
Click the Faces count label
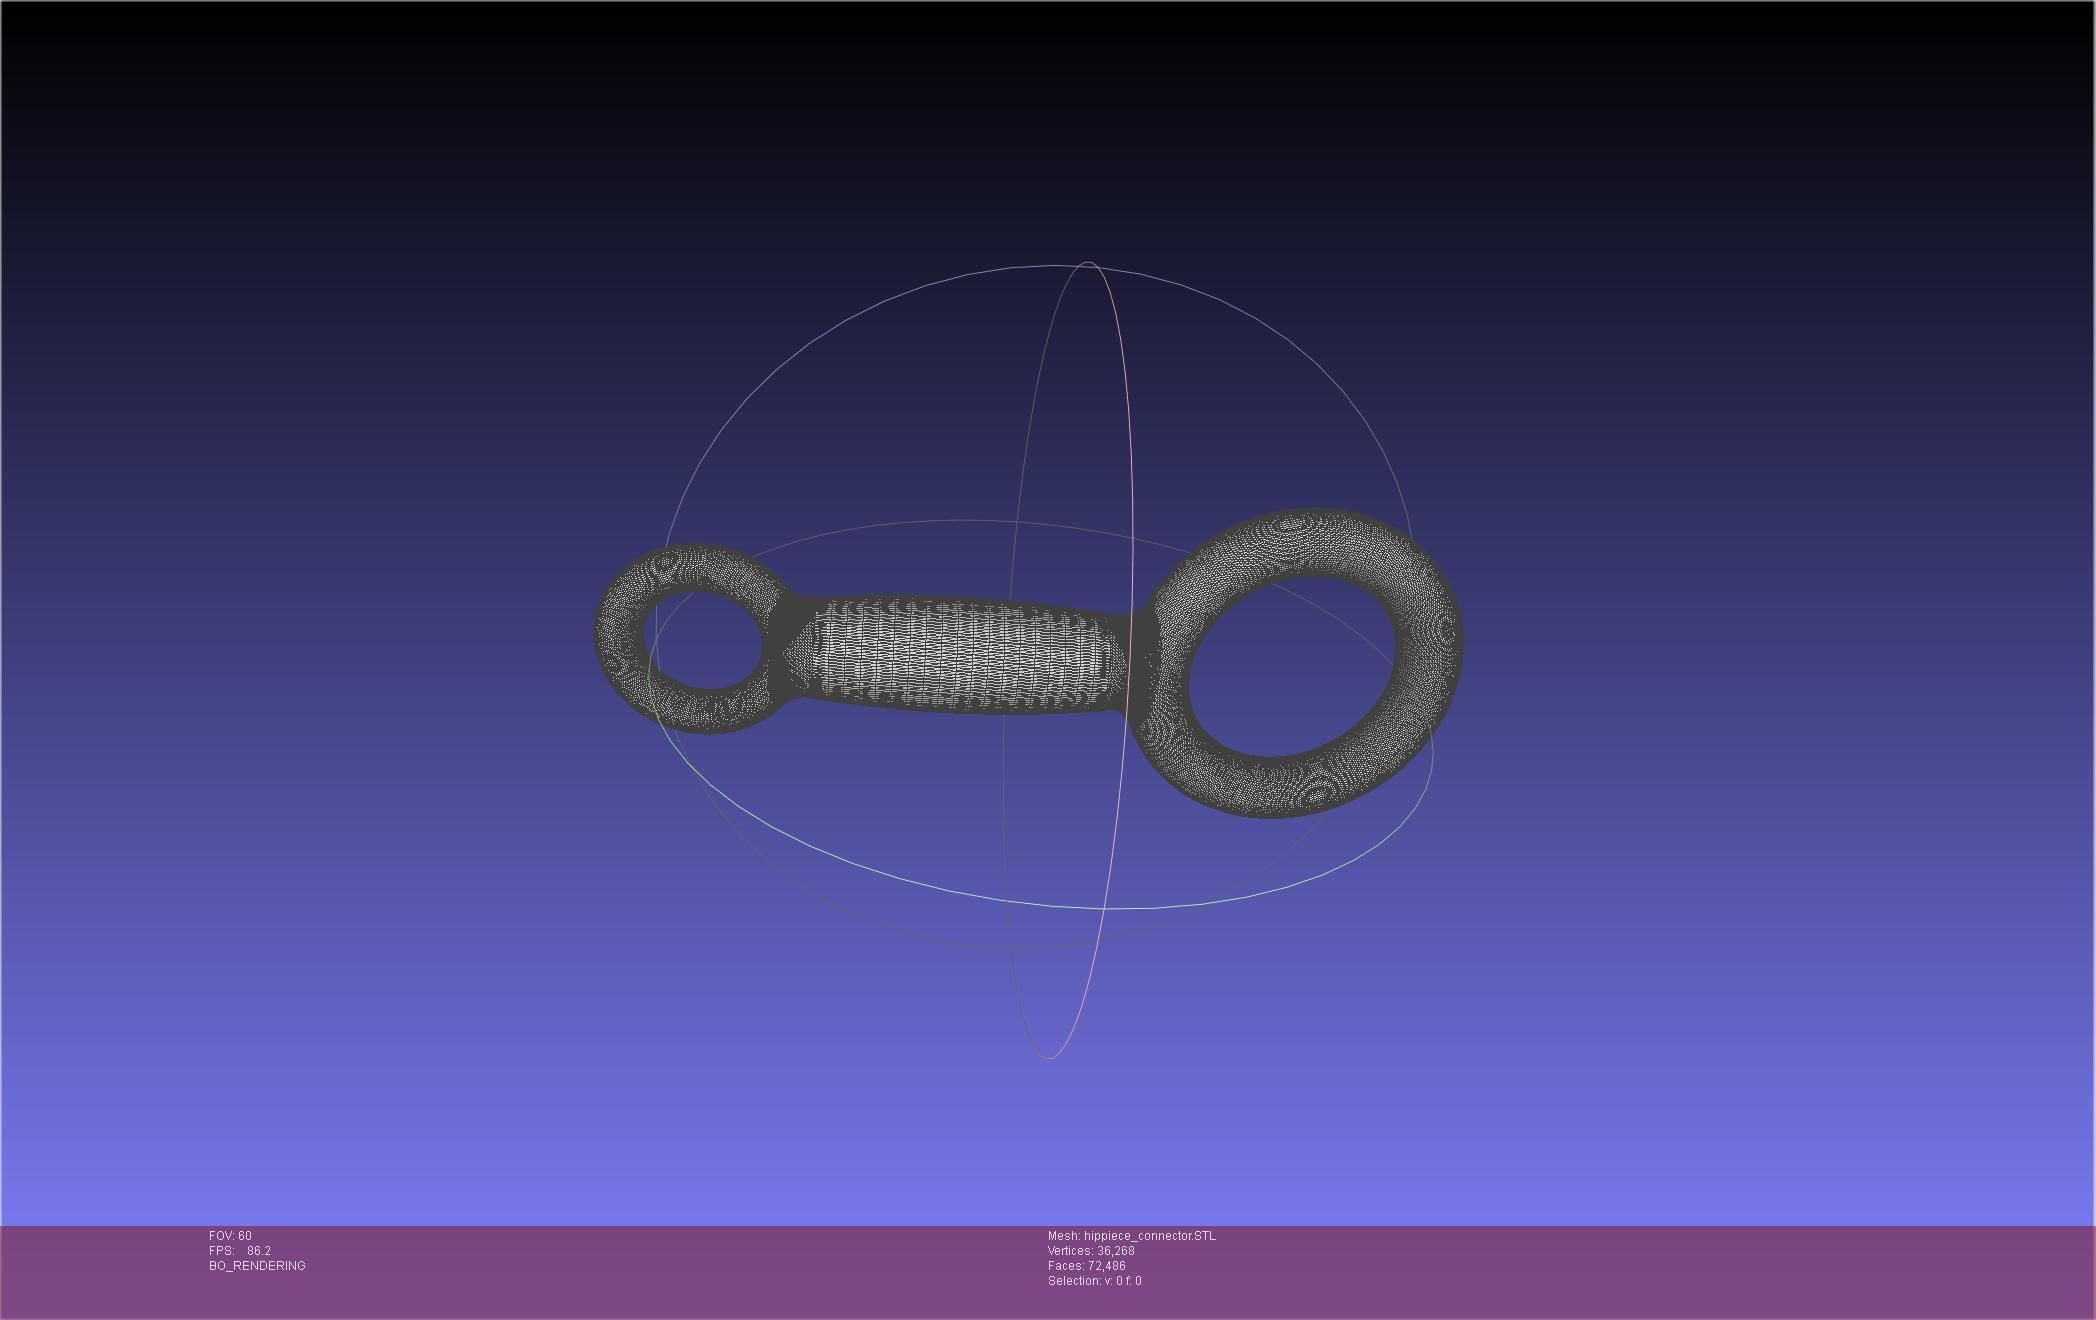[x=1086, y=1266]
